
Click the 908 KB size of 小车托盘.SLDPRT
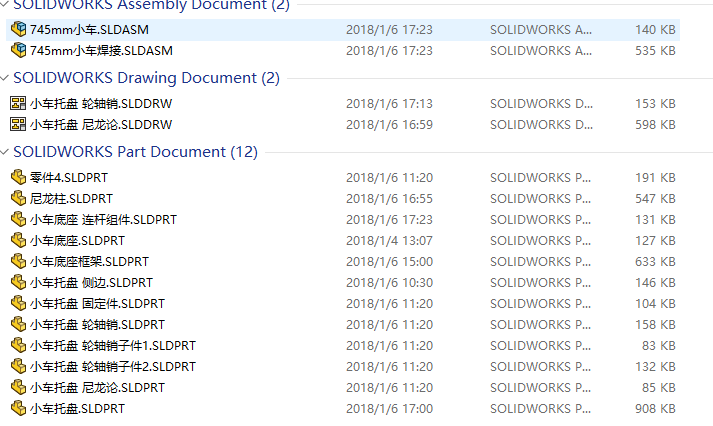point(655,408)
